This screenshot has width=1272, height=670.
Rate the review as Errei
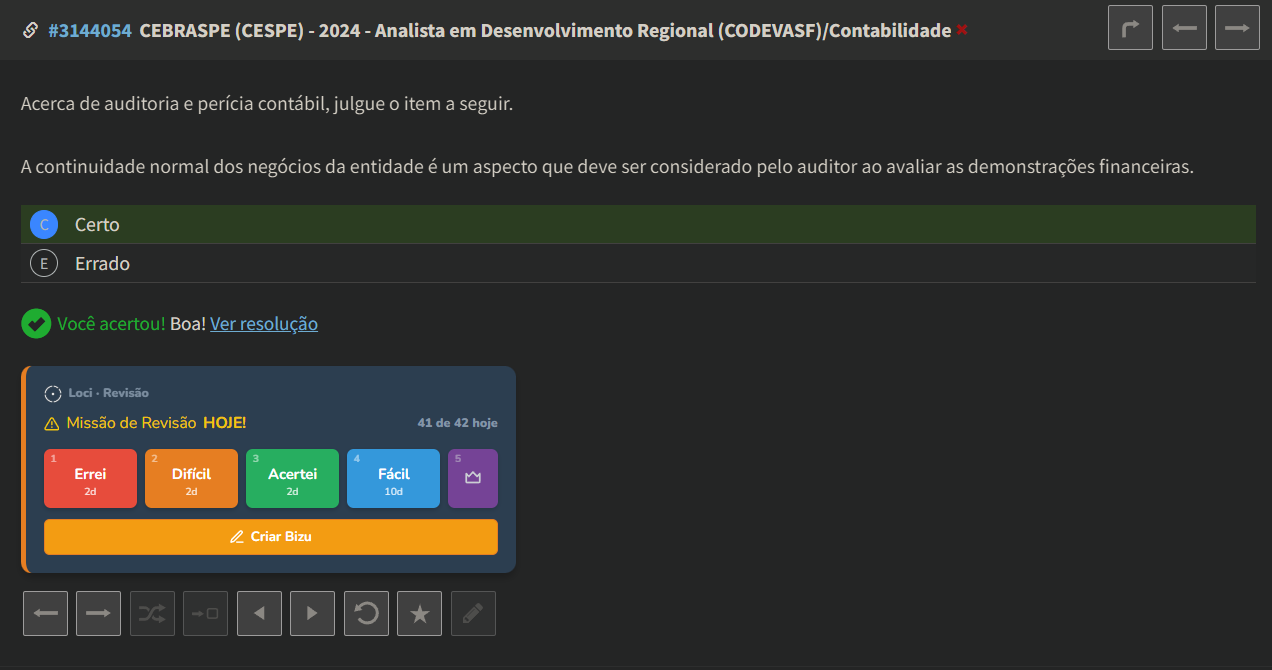pos(90,478)
